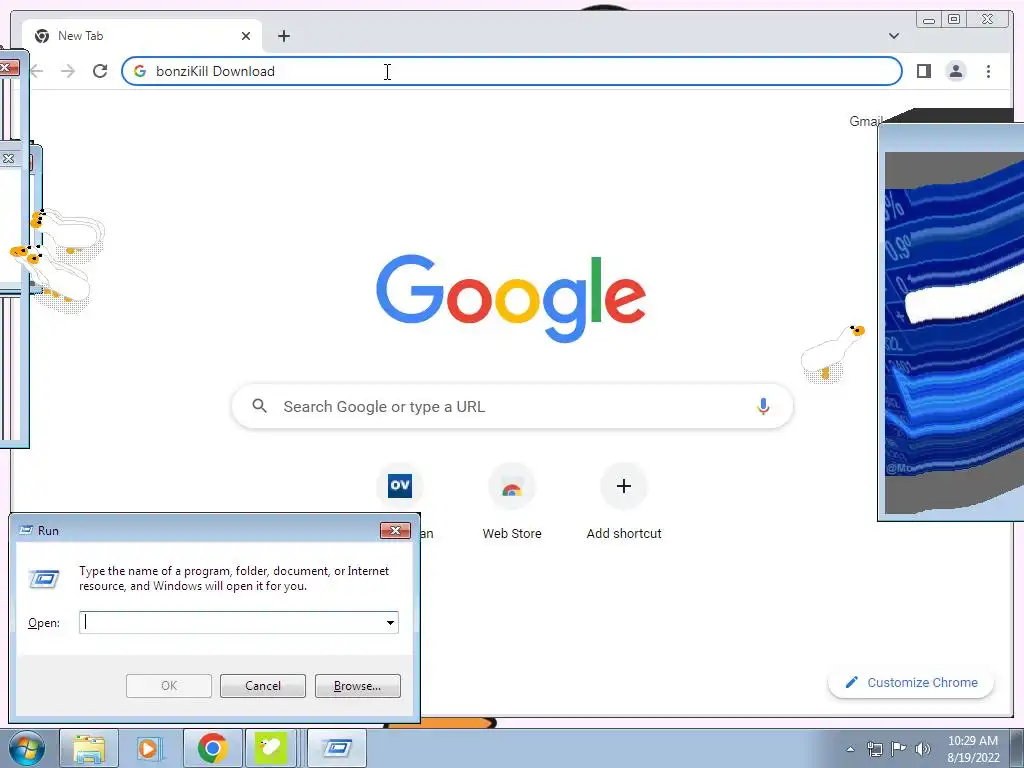Click the network tray icon
This screenshot has height=768, width=1024.
(x=874, y=749)
